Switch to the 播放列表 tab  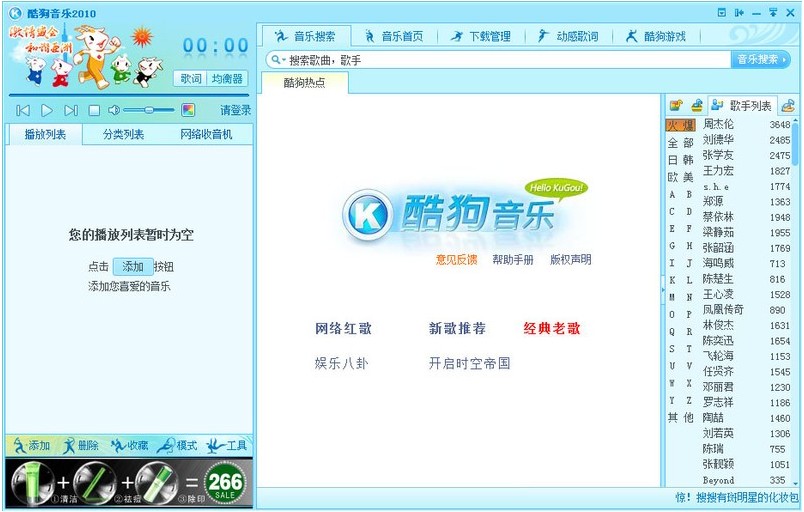(45, 134)
